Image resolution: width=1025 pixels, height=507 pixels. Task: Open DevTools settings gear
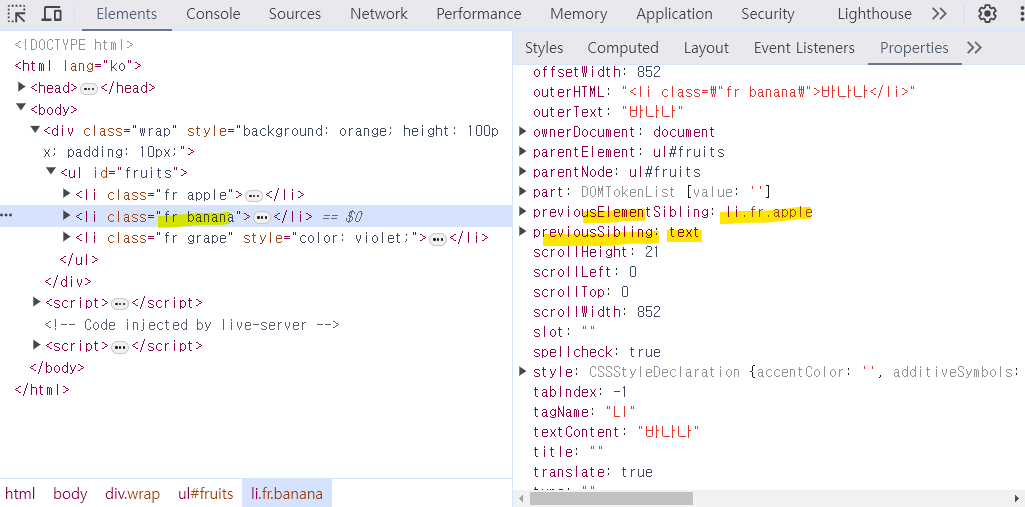pyautogui.click(x=987, y=14)
